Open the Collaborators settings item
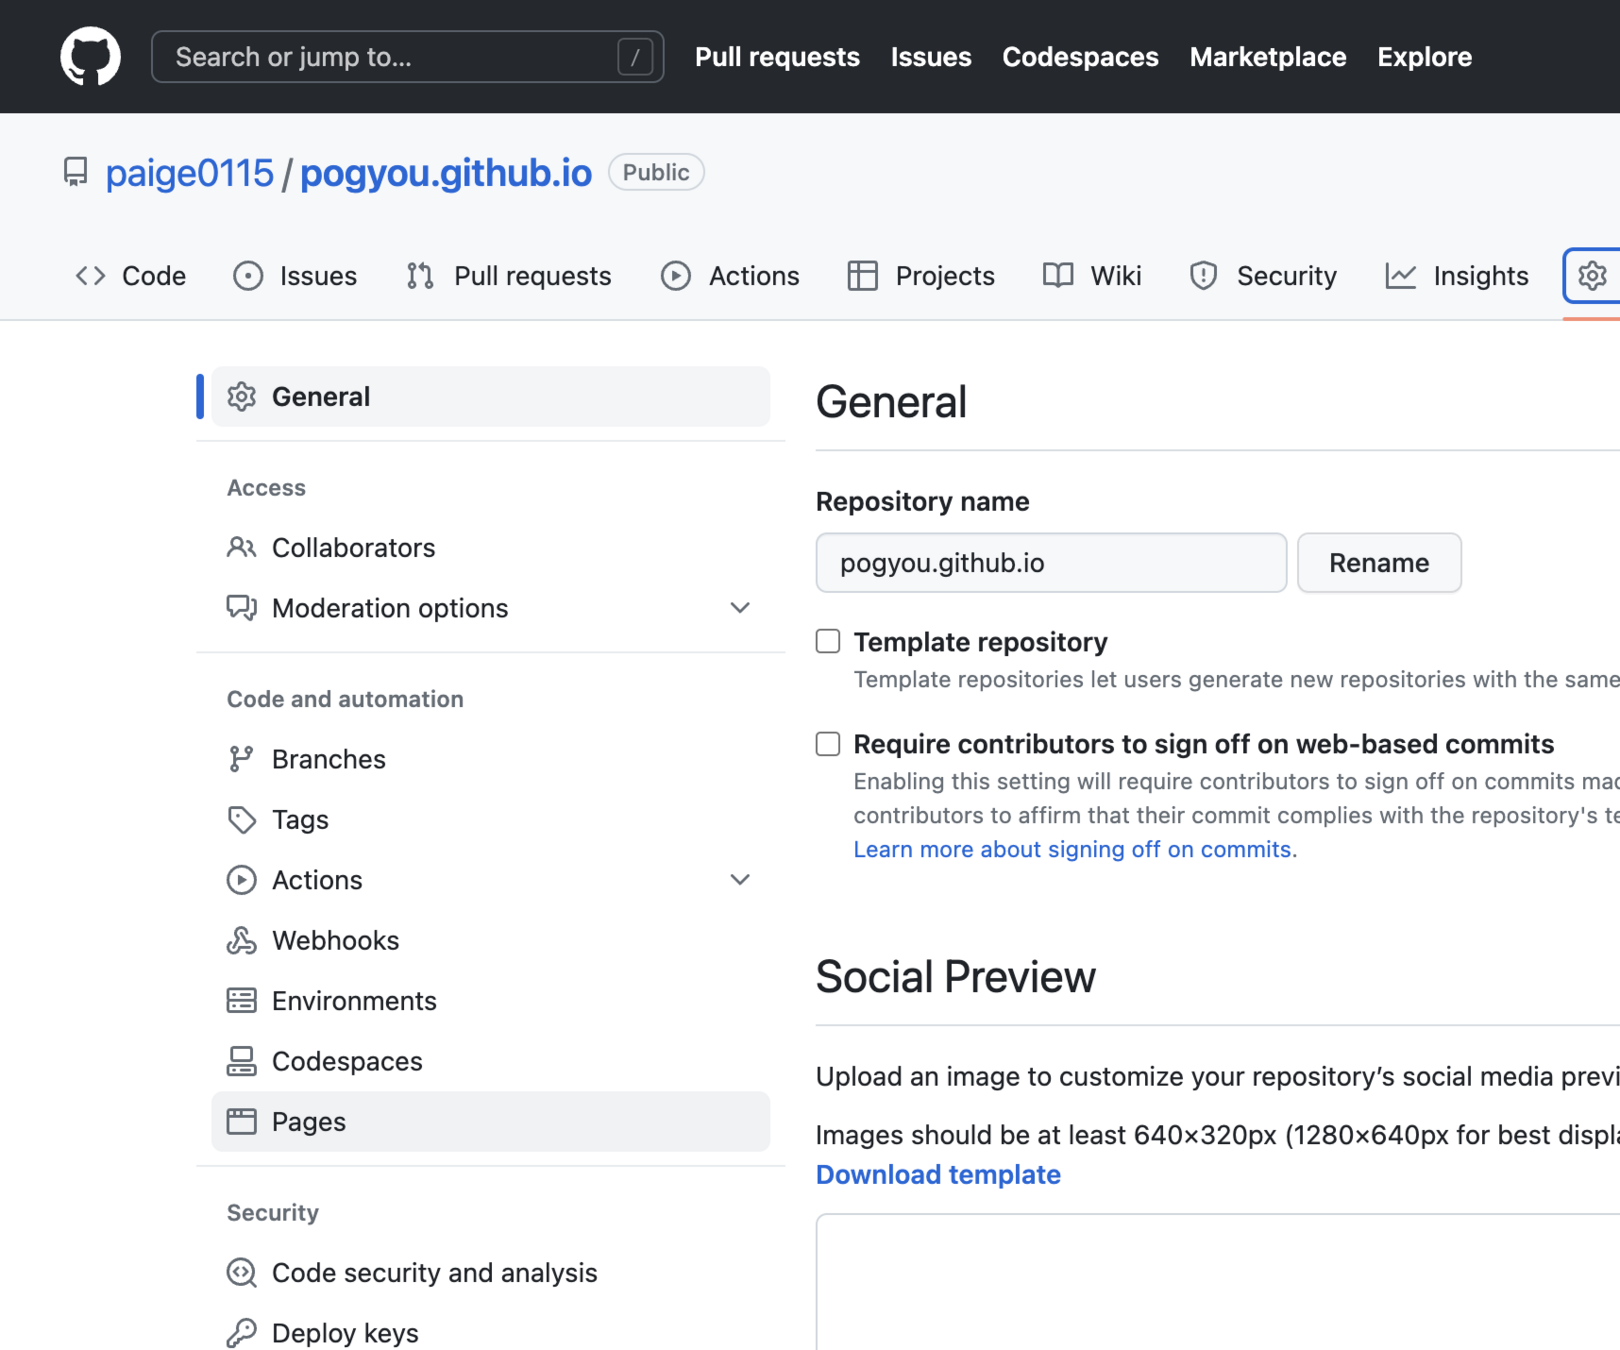Viewport: 1620px width, 1350px height. point(491,548)
